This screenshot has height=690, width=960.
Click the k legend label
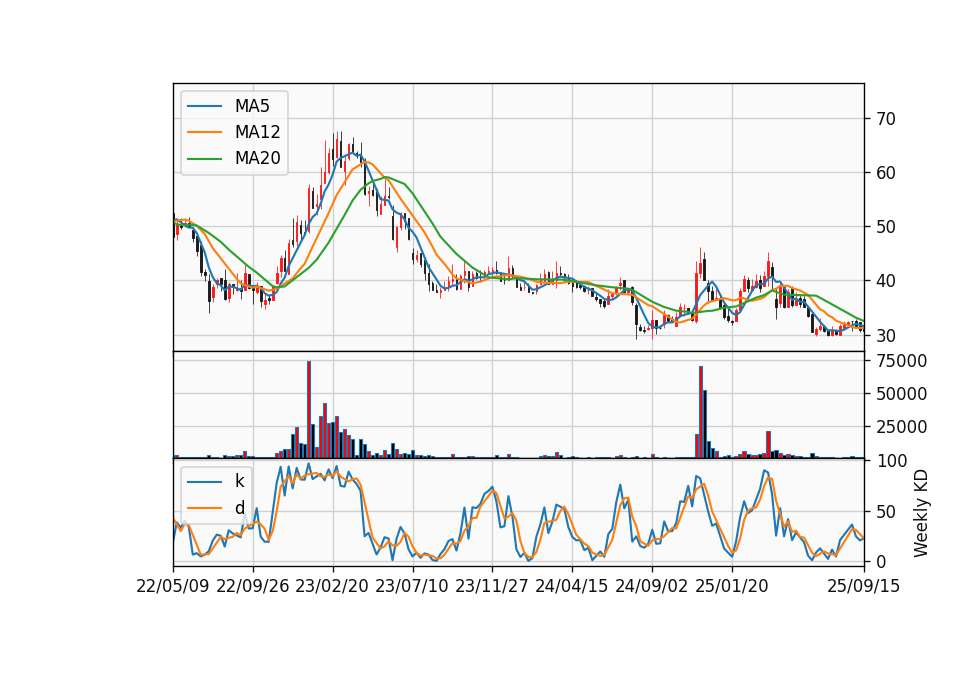coord(239,481)
